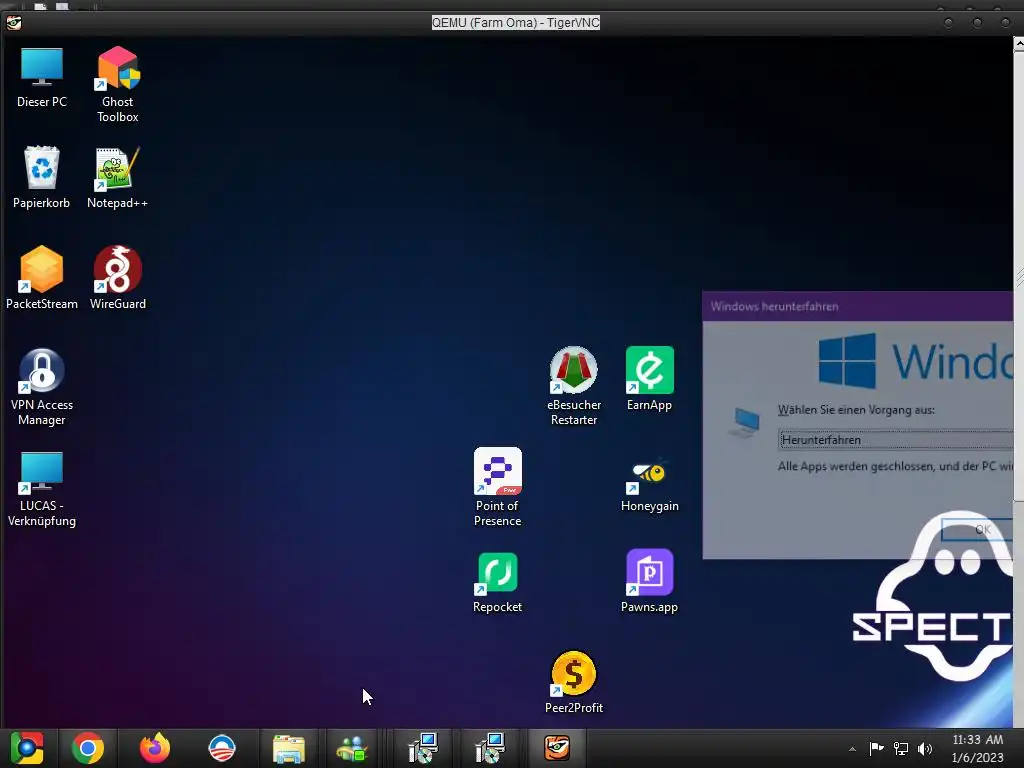Image resolution: width=1024 pixels, height=768 pixels.
Task: Launch EarnApp desktop shortcut
Action: [x=649, y=379]
